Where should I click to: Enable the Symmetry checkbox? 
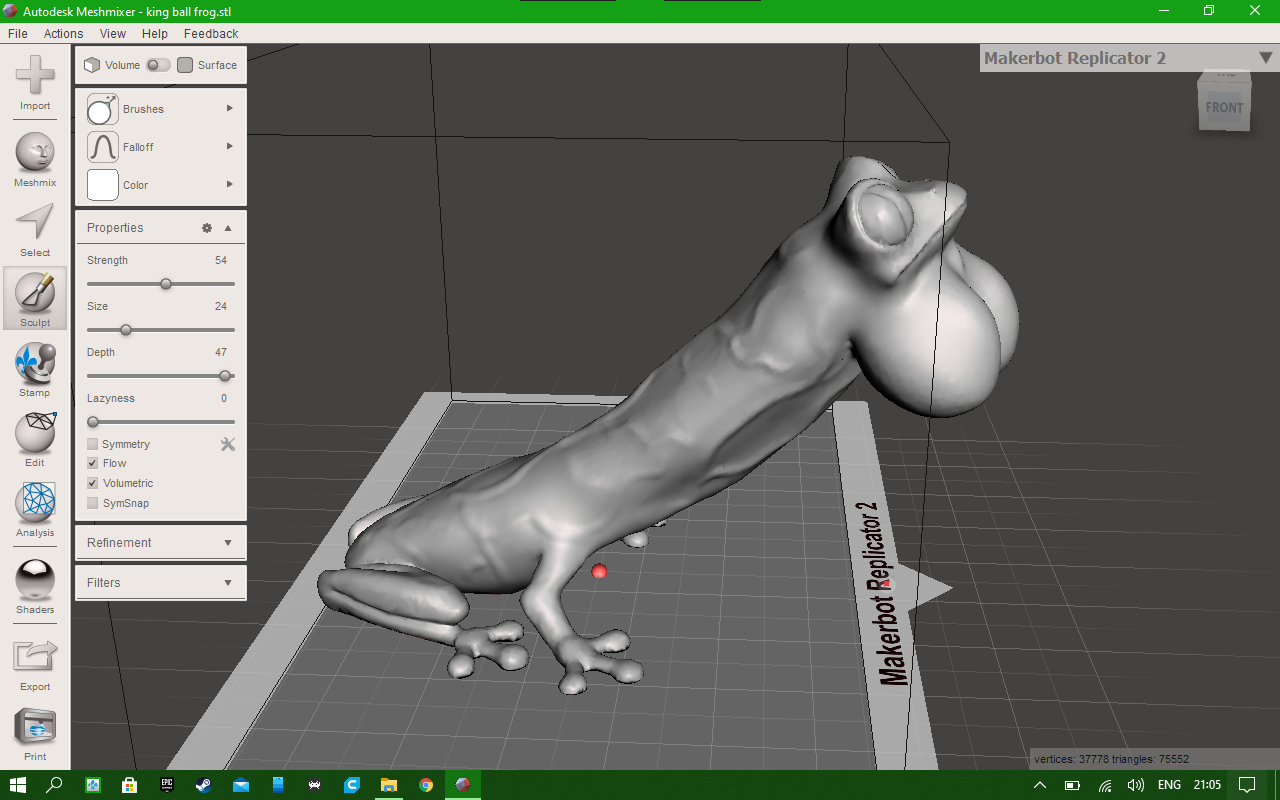point(93,444)
